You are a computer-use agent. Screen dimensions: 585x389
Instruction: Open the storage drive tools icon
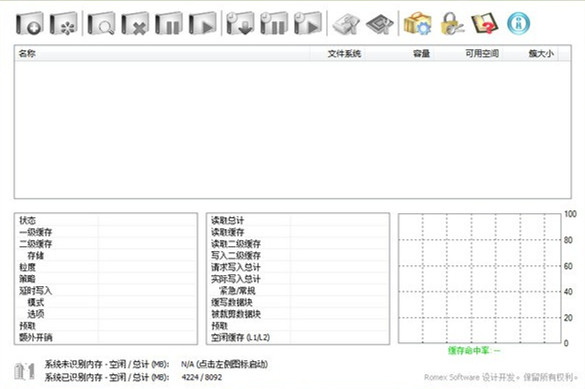click(x=346, y=24)
